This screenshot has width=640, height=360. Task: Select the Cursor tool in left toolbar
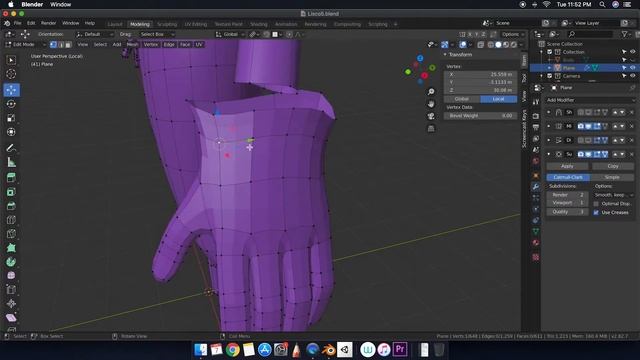pyautogui.click(x=11, y=74)
